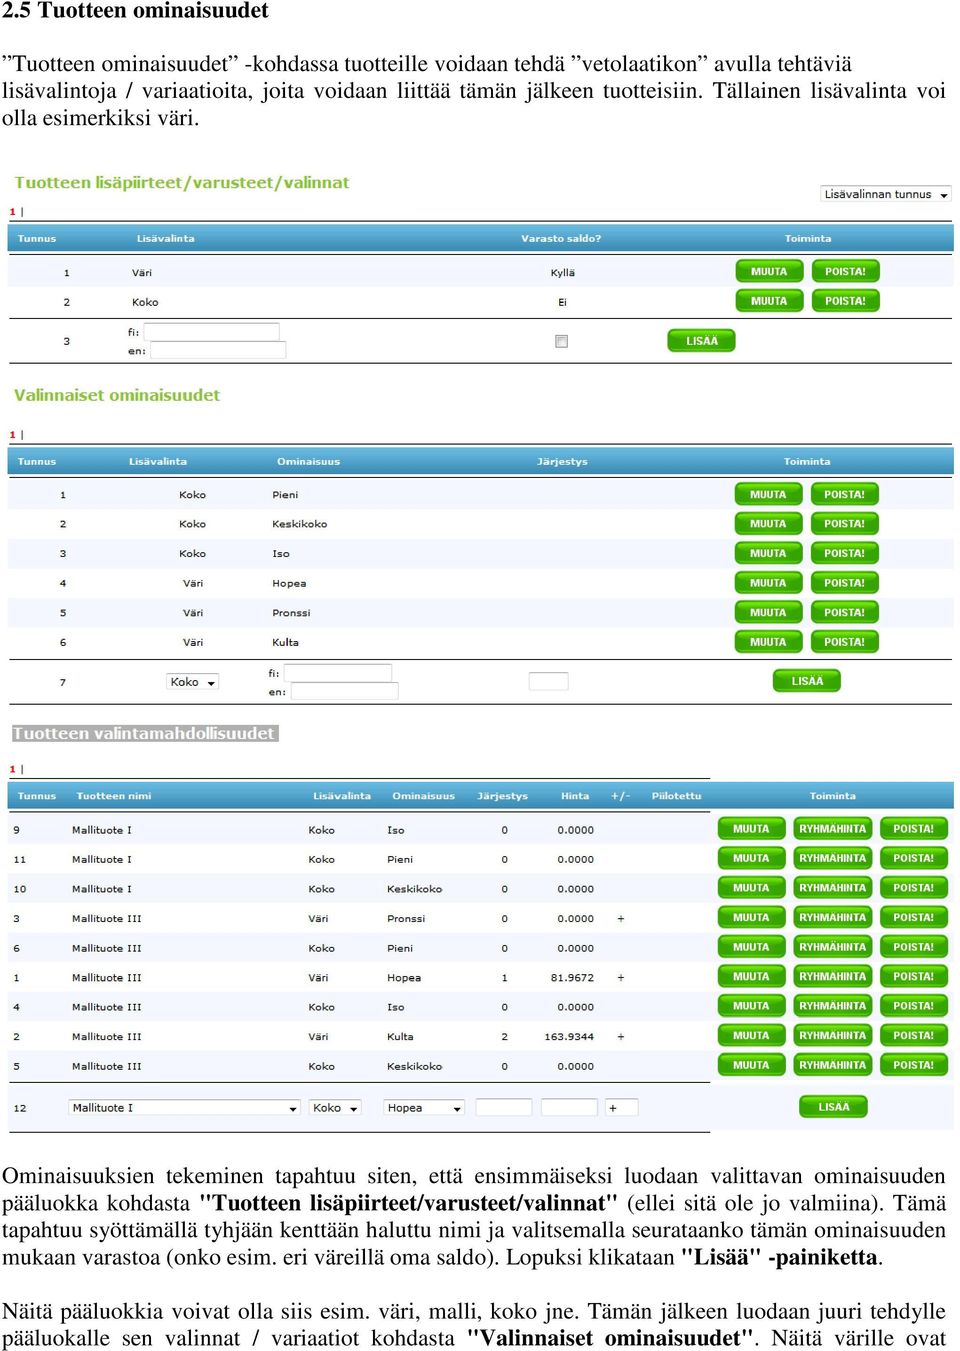This screenshot has height=1351, width=960.
Task: Open the Lisävalinnan tunnus dropdown
Action: [886, 194]
